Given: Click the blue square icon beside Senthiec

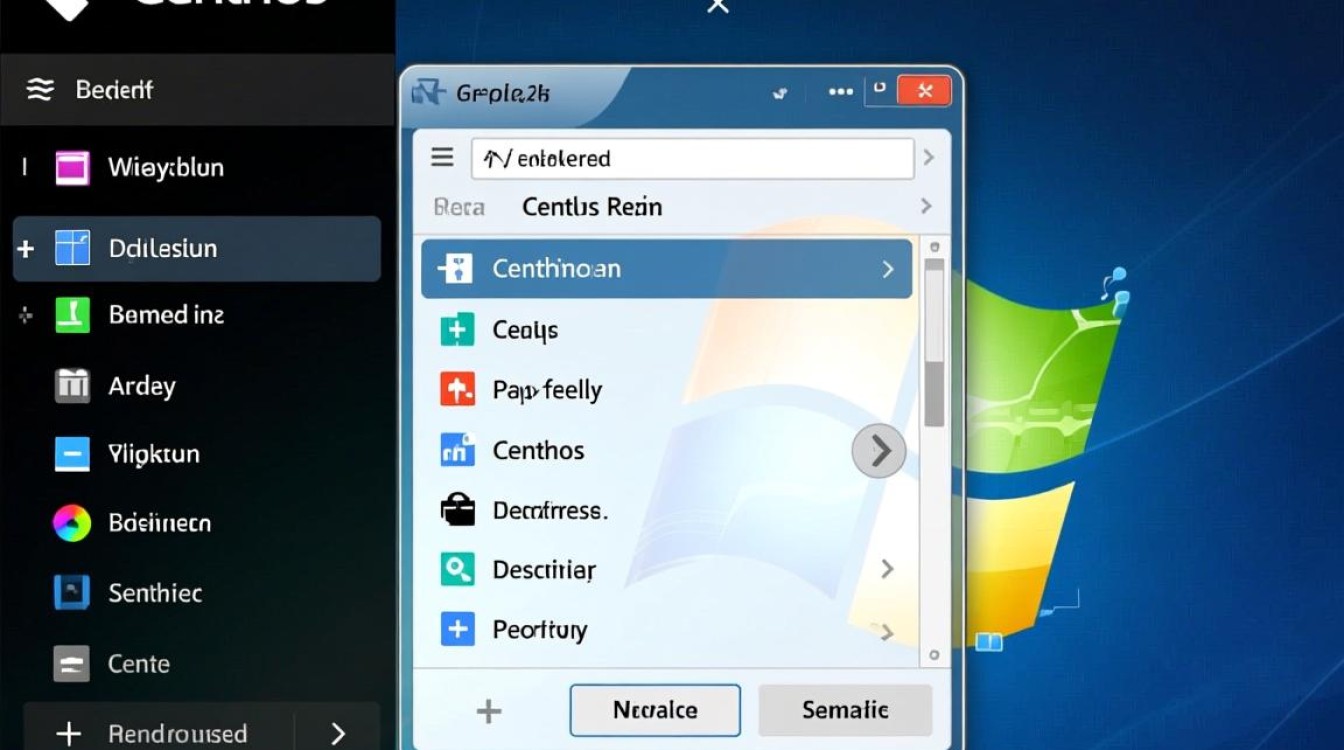Looking at the screenshot, I should coord(72,593).
